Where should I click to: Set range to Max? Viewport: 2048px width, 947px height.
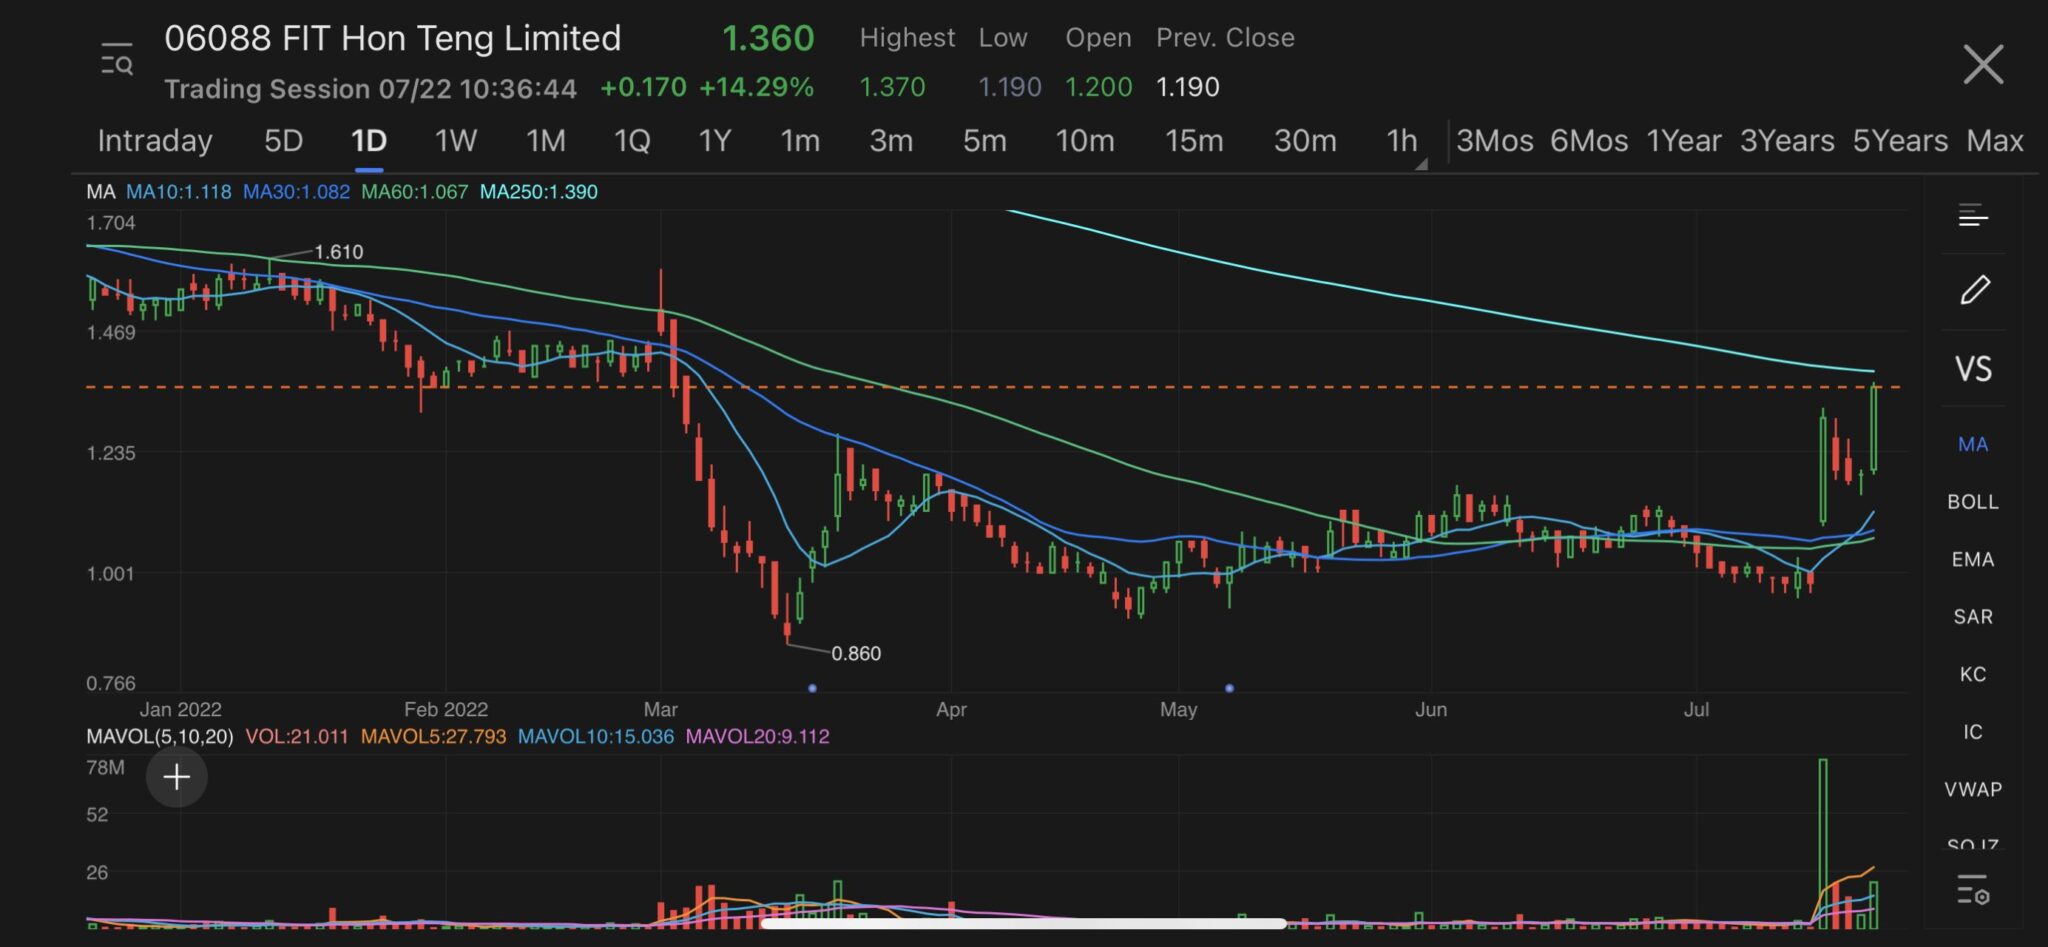click(1995, 141)
